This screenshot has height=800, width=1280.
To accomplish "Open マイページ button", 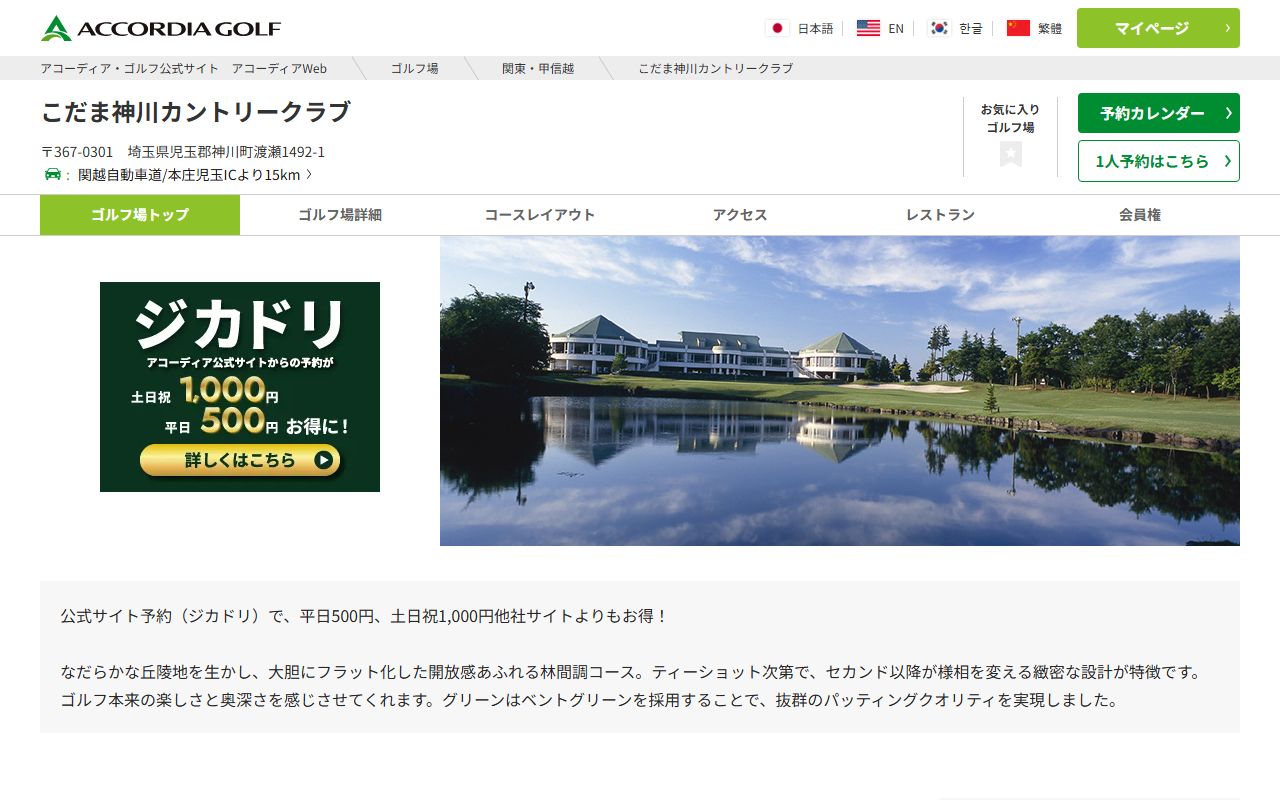I will [x=1158, y=28].
